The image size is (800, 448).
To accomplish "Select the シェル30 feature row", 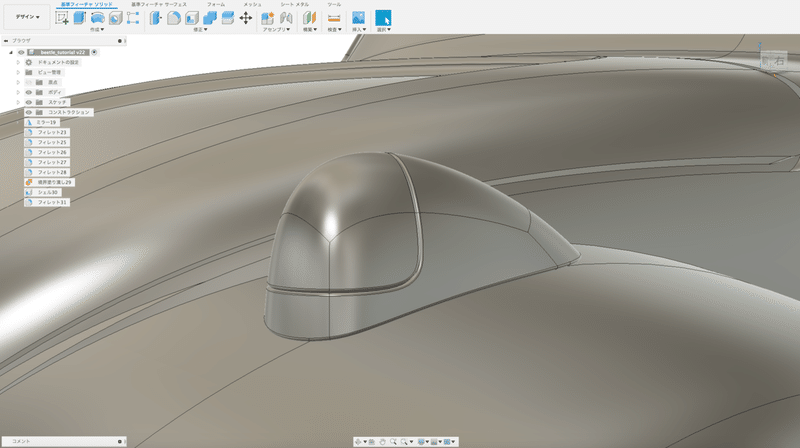I will click(x=42, y=192).
